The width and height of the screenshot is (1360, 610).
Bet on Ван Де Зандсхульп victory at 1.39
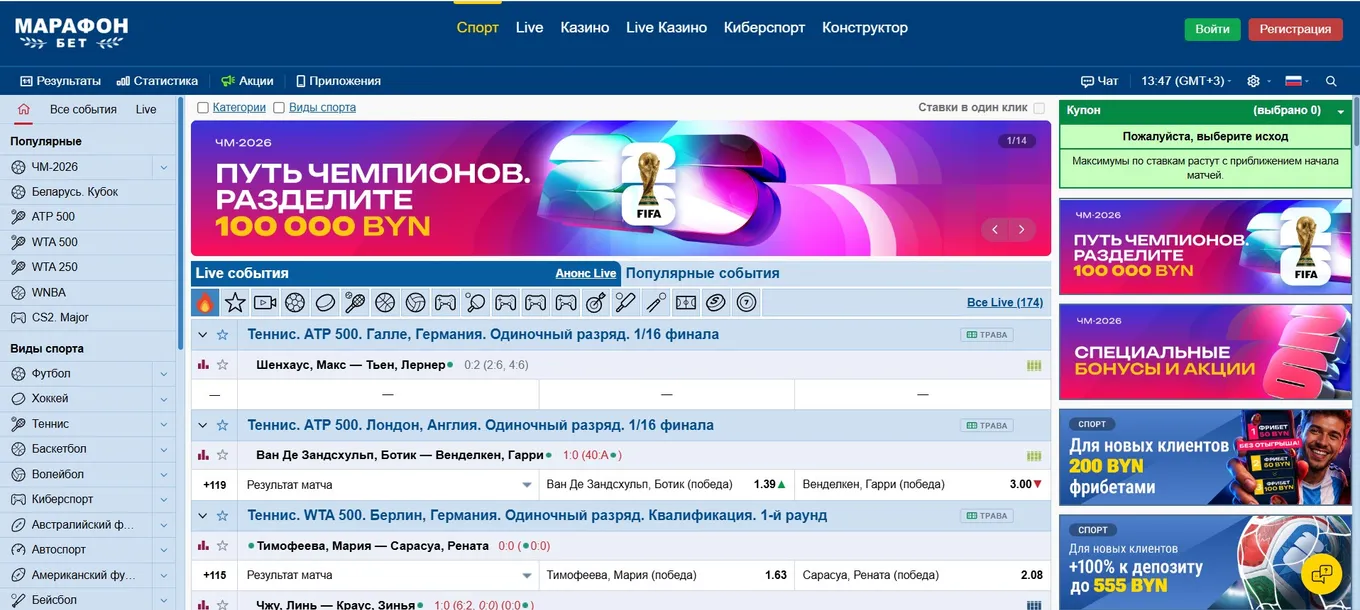667,485
